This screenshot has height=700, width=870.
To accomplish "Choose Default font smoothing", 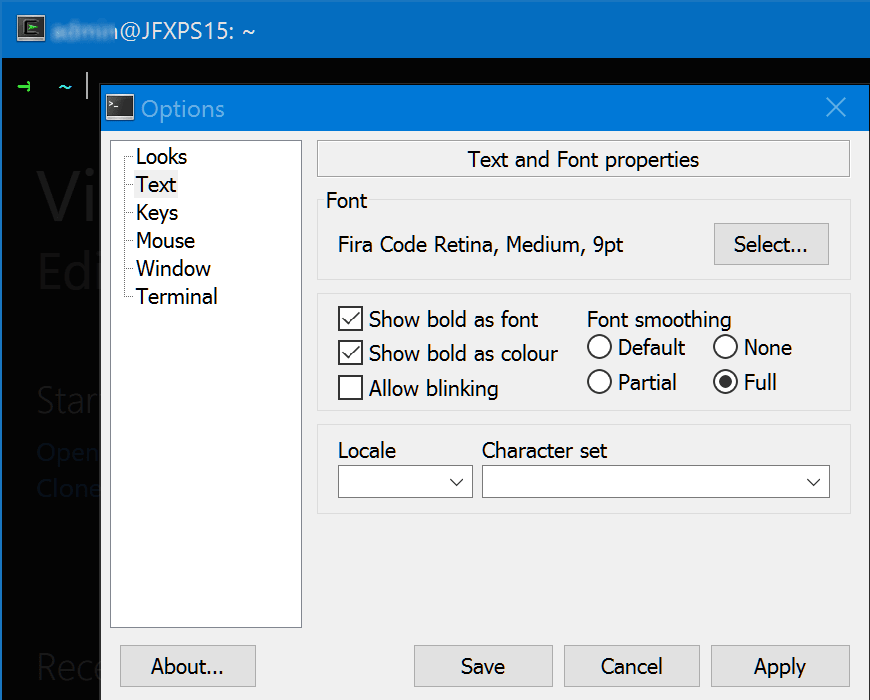I will point(599,347).
